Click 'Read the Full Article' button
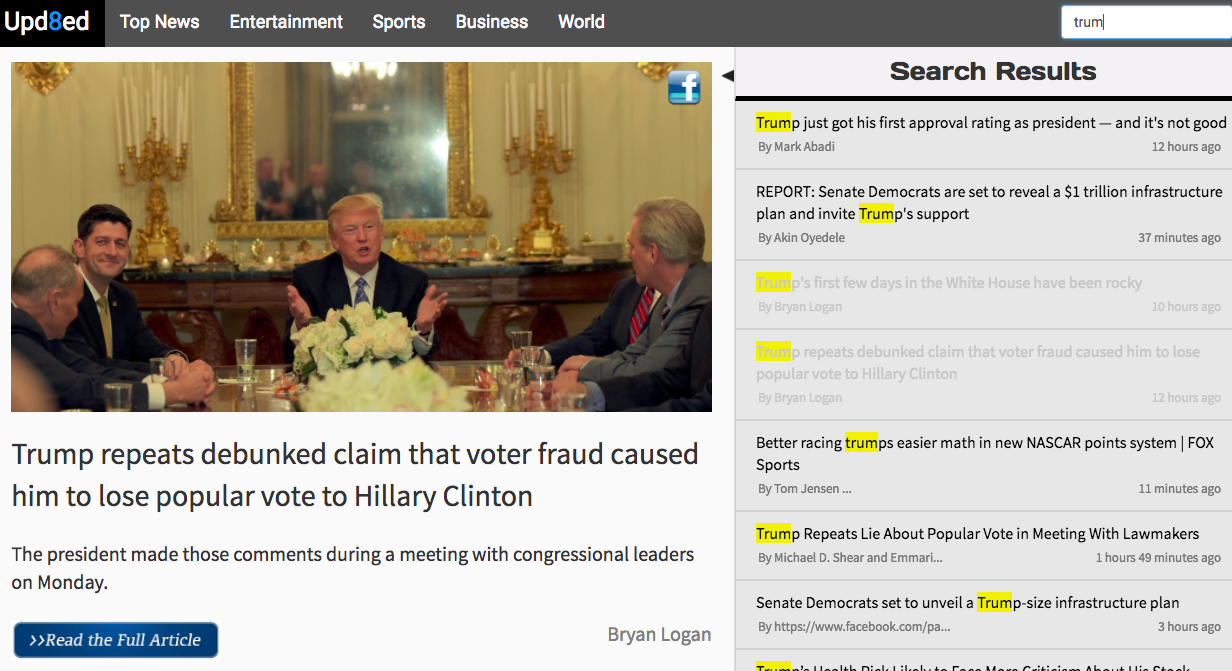1232x671 pixels. point(116,640)
